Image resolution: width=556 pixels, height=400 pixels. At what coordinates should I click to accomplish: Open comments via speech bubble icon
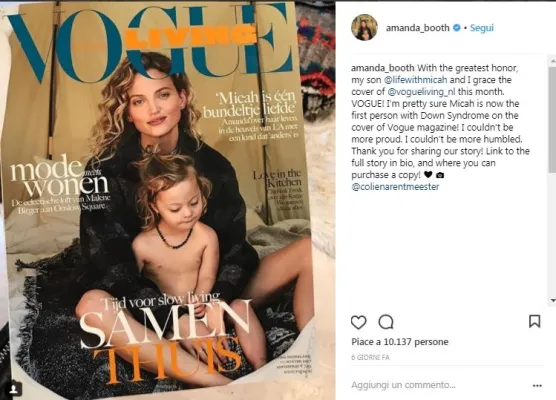click(386, 322)
